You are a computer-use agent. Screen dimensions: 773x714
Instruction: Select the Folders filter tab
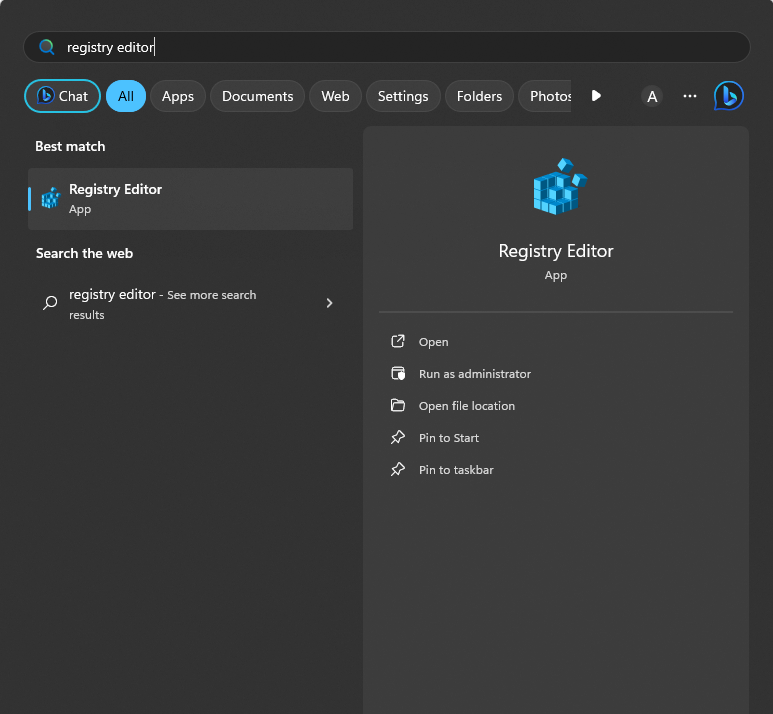tap(479, 96)
